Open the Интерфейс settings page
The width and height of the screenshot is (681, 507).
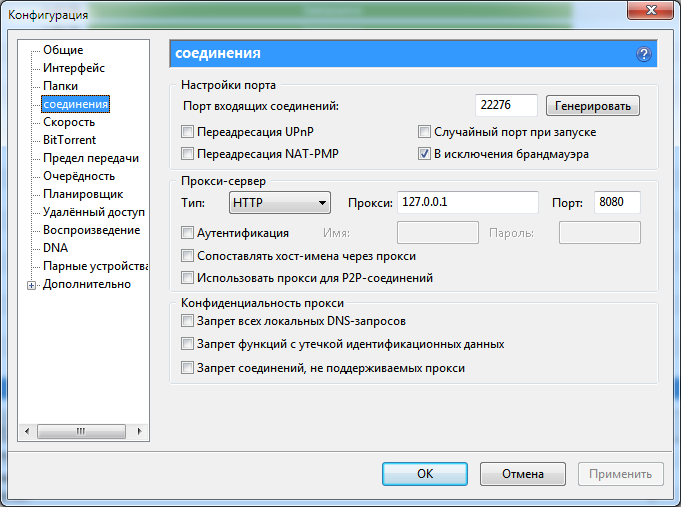coord(74,68)
